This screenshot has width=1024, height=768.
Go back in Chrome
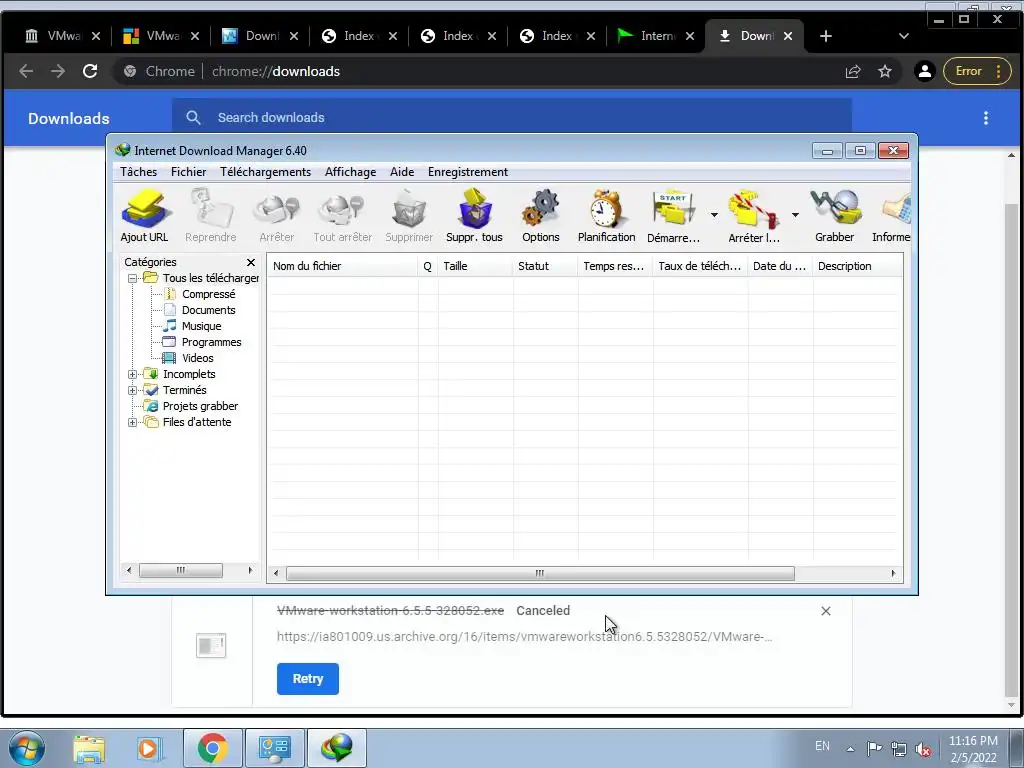point(26,71)
